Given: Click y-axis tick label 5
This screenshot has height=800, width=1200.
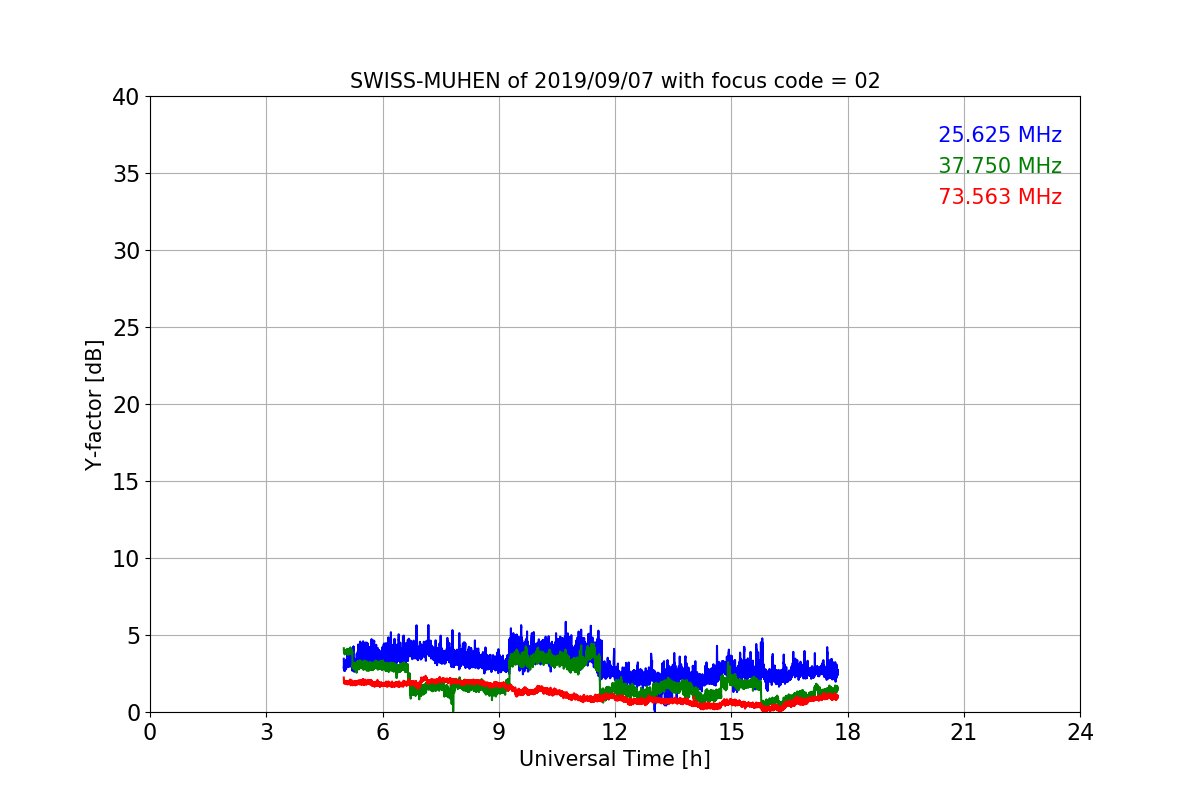Looking at the screenshot, I should tap(133, 636).
